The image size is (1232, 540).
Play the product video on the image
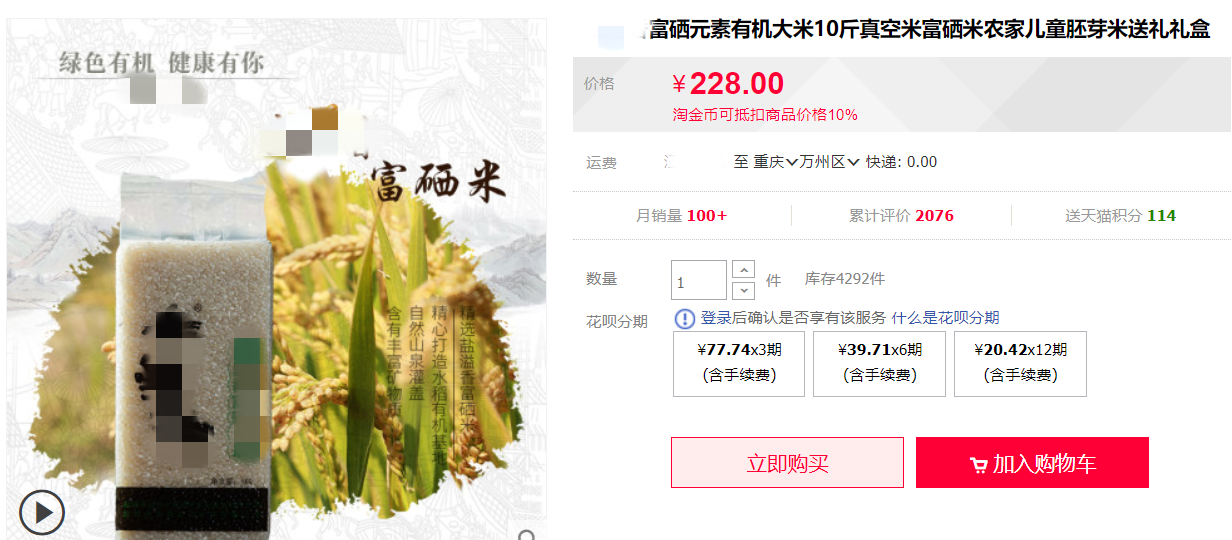(x=41, y=513)
